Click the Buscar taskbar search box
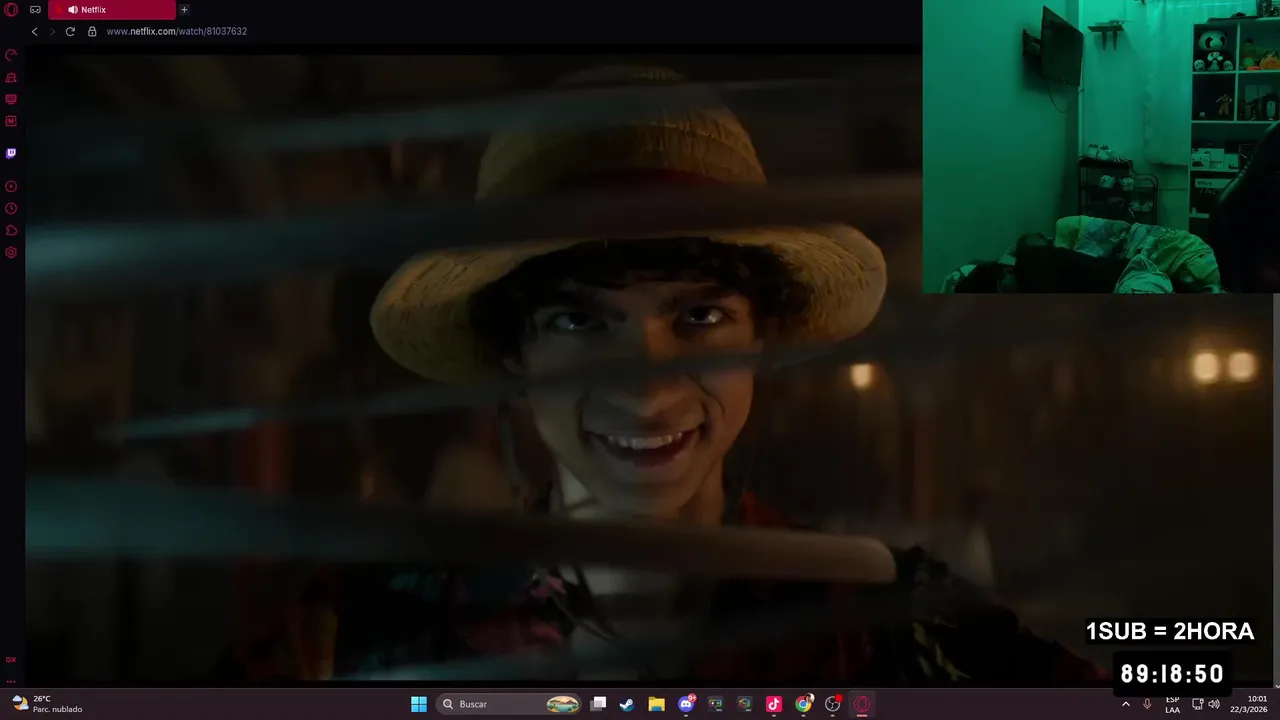Screen dimensions: 1280x720 (510, 704)
